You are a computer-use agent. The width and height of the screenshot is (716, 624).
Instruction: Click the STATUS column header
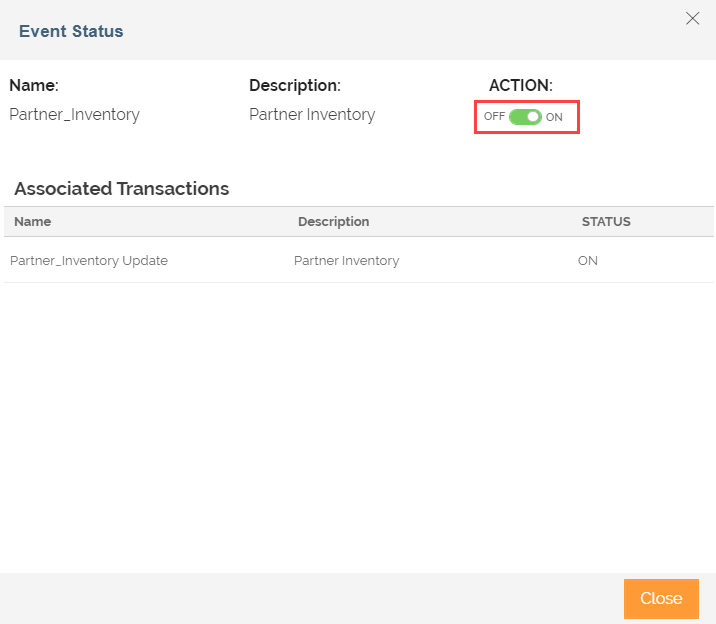(606, 221)
